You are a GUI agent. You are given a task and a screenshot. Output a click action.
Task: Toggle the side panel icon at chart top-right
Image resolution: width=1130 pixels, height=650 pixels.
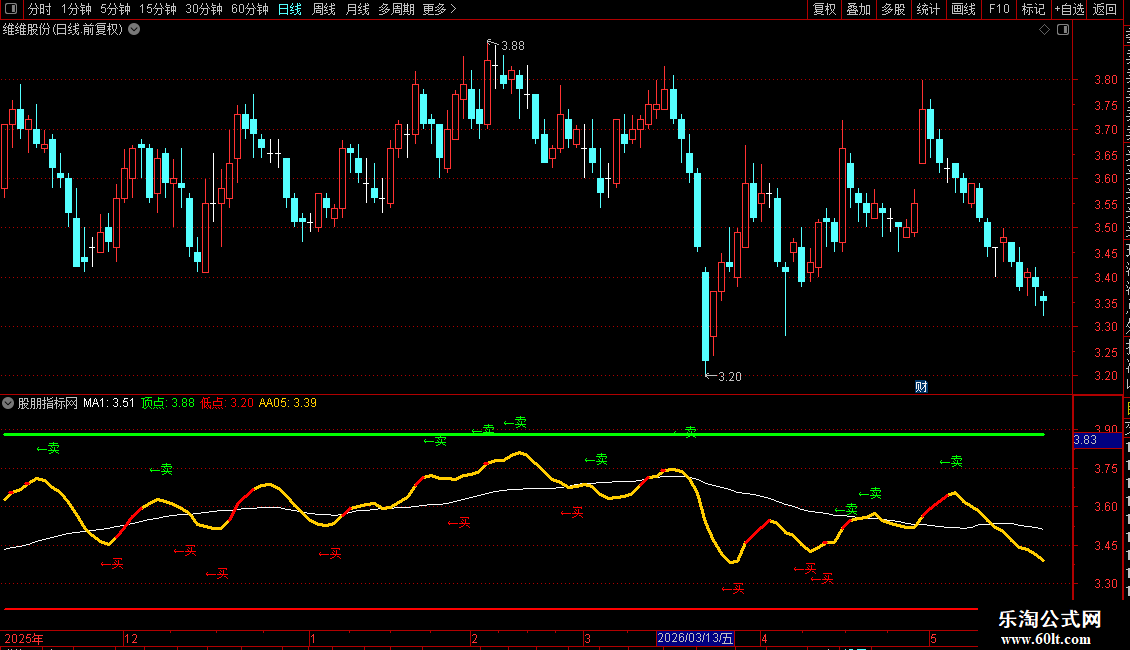coord(1063,30)
